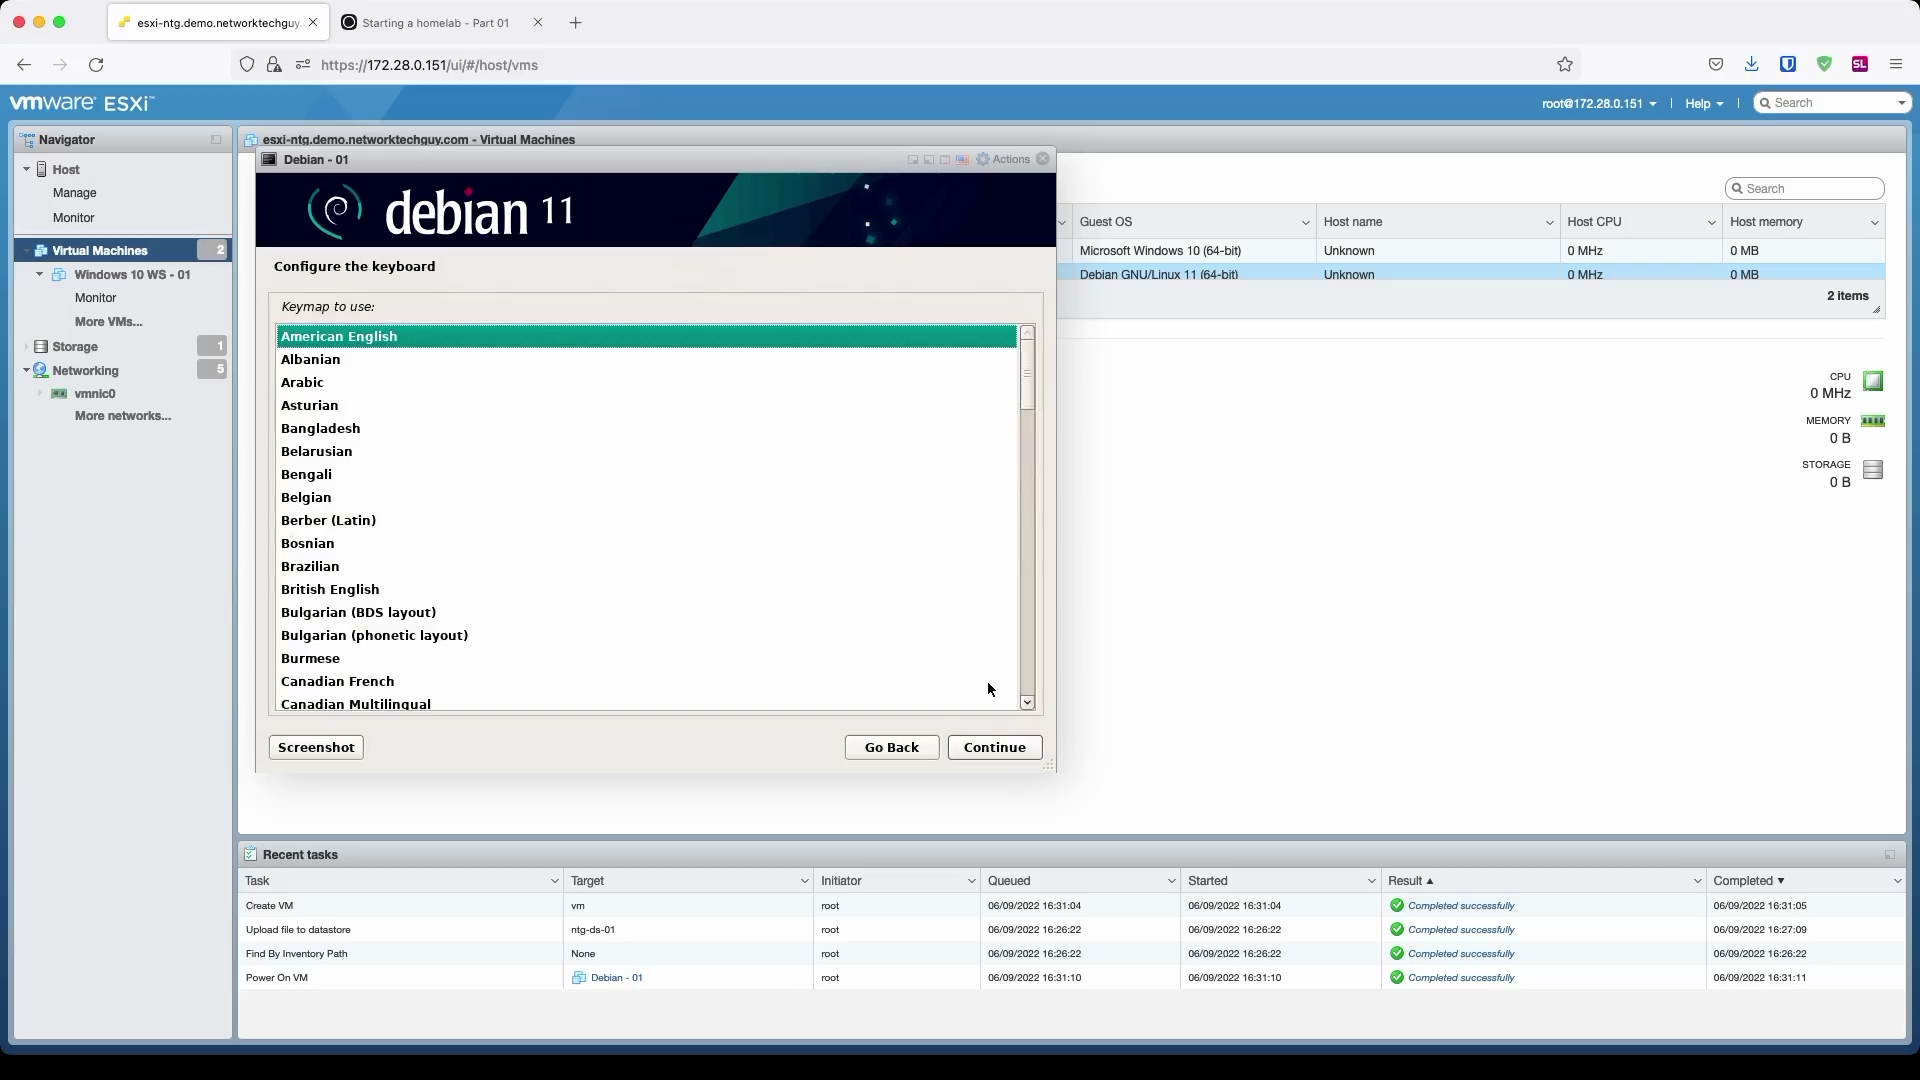Click the Go Back button
Image resolution: width=1920 pixels, height=1080 pixels.
891,748
